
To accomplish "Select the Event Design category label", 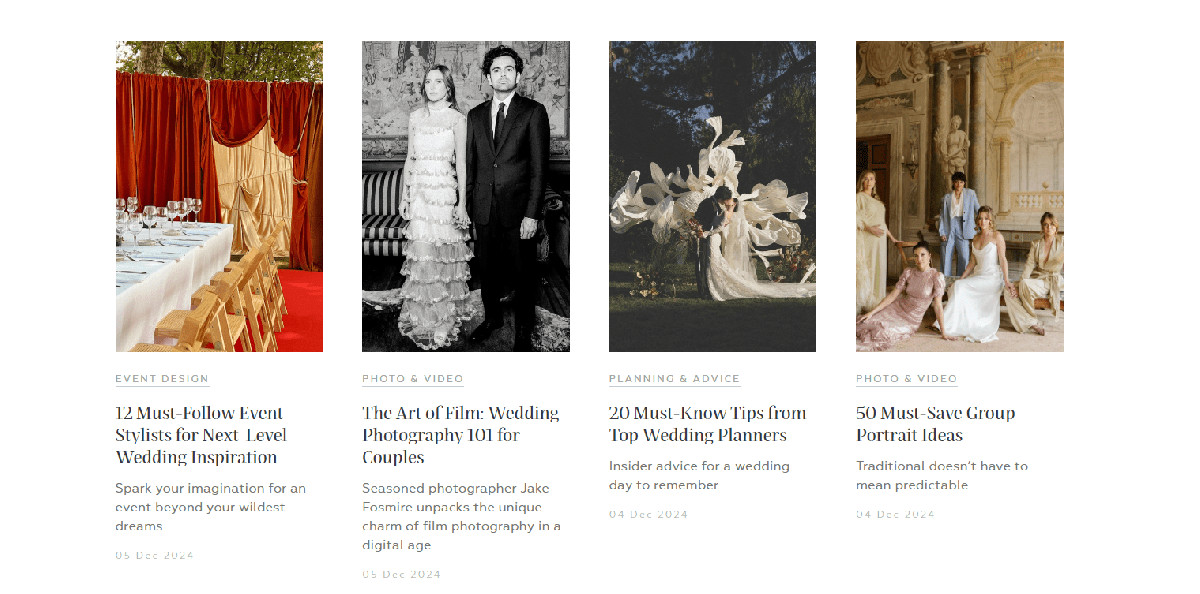I will click(162, 379).
